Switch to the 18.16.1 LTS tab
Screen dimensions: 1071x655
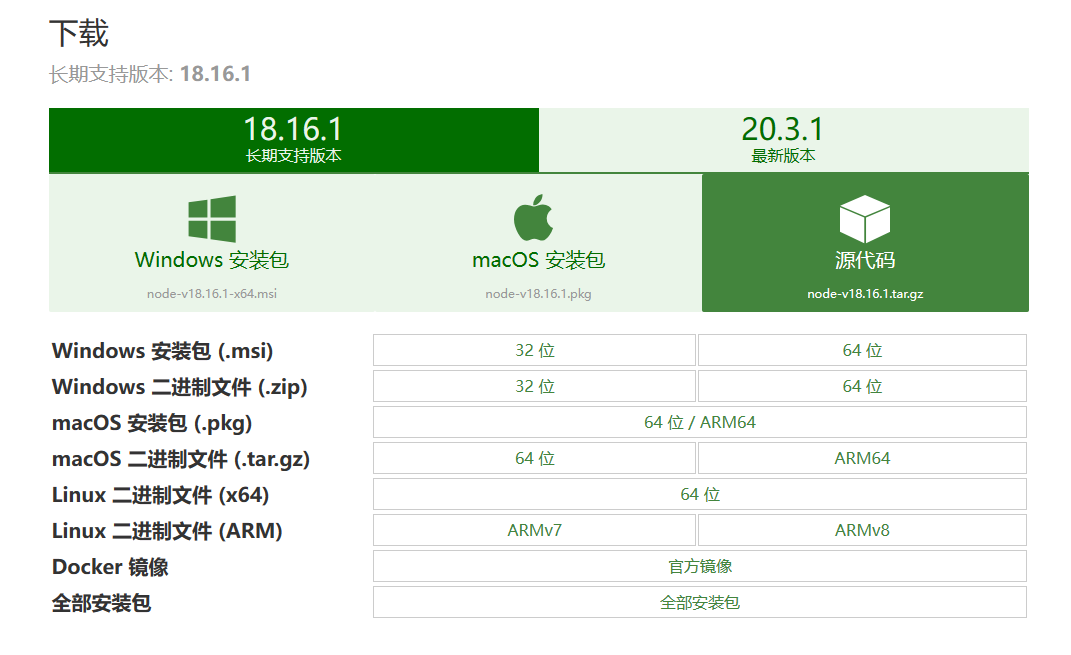click(294, 140)
